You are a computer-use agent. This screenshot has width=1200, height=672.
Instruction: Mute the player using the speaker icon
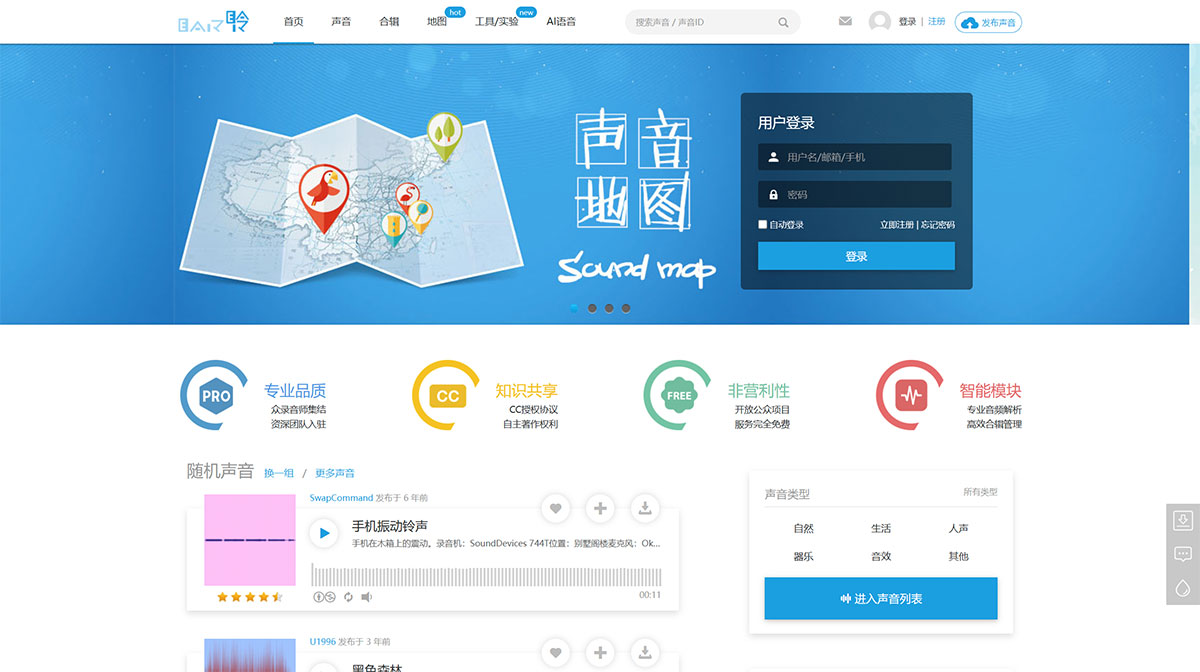[x=366, y=595]
